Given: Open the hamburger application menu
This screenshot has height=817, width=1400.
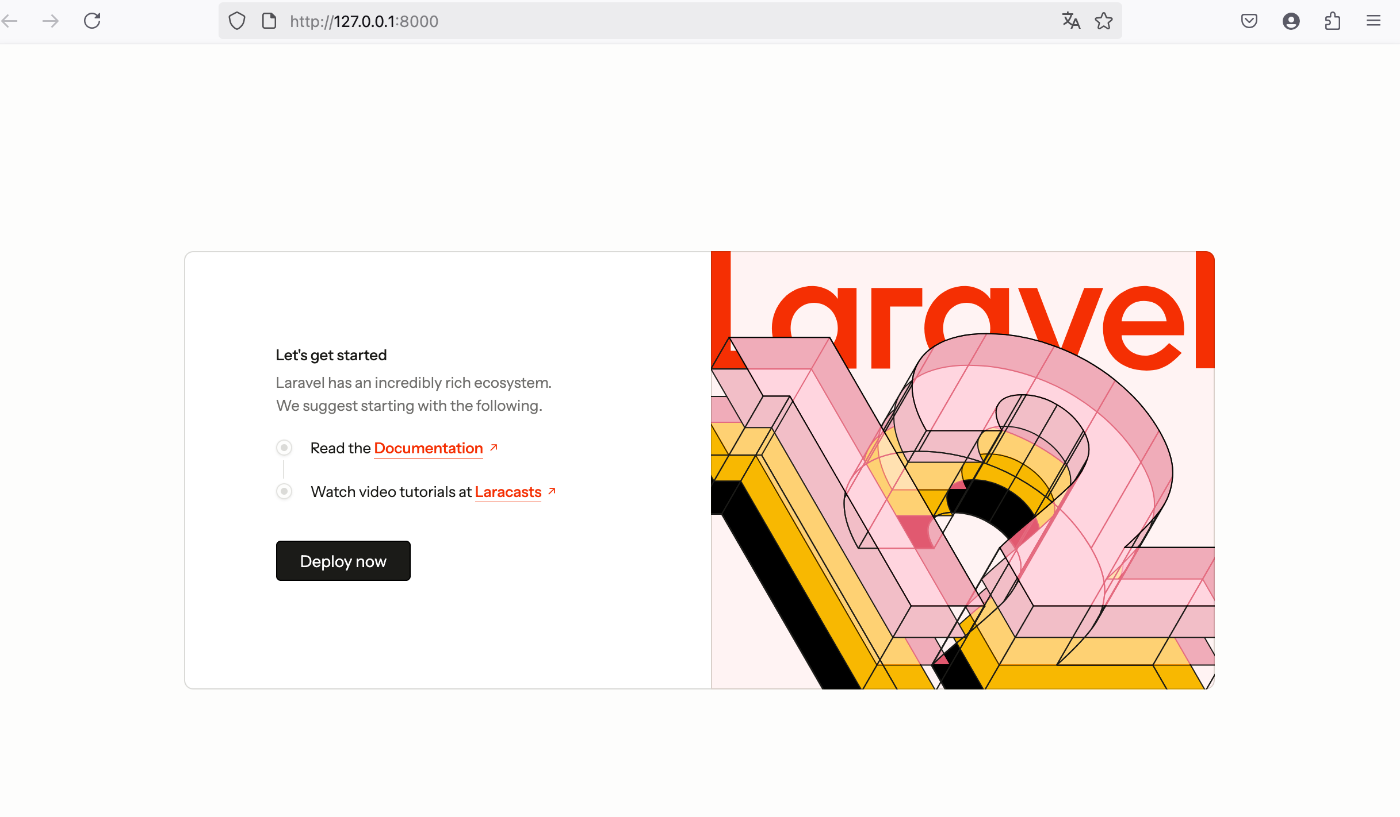Looking at the screenshot, I should pos(1373,21).
